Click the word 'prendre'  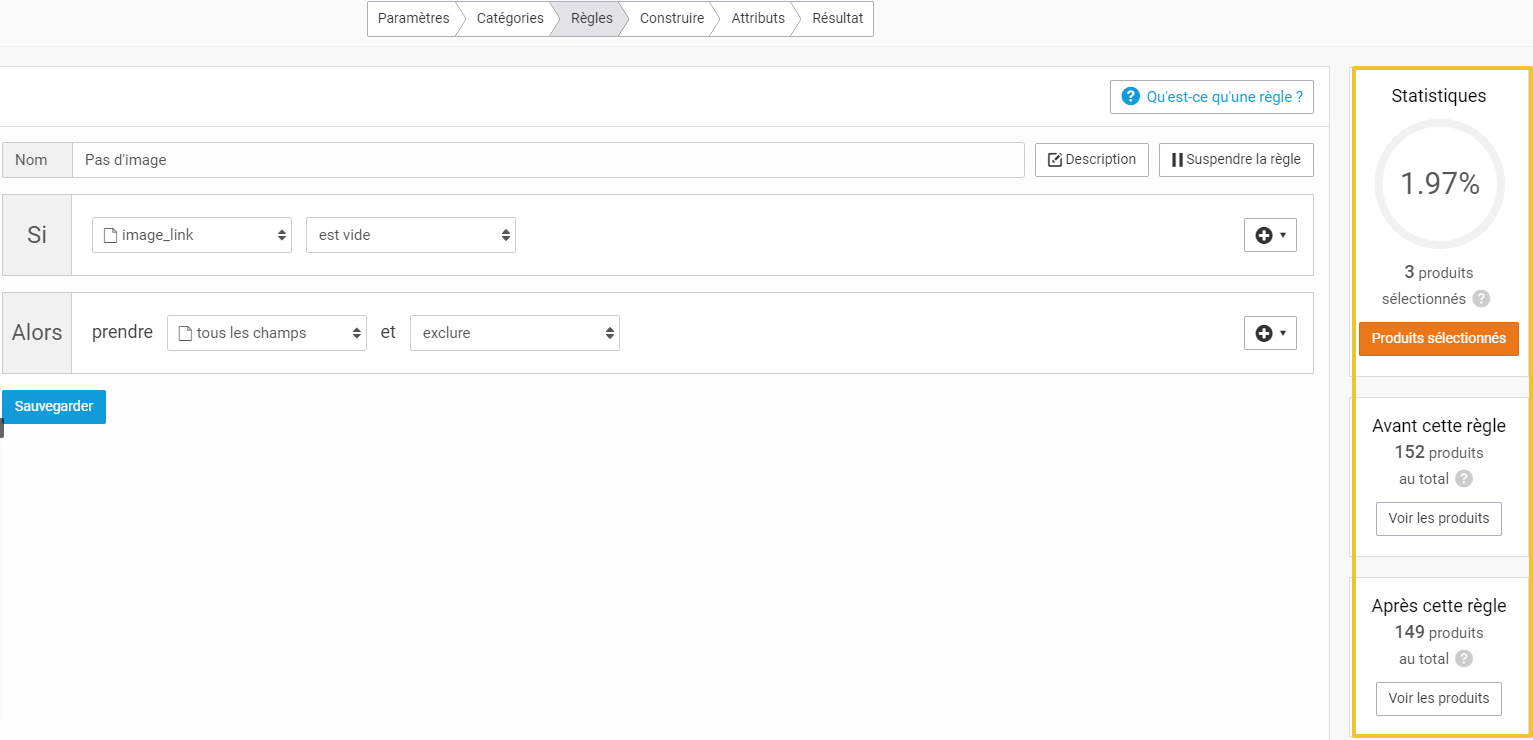122,333
